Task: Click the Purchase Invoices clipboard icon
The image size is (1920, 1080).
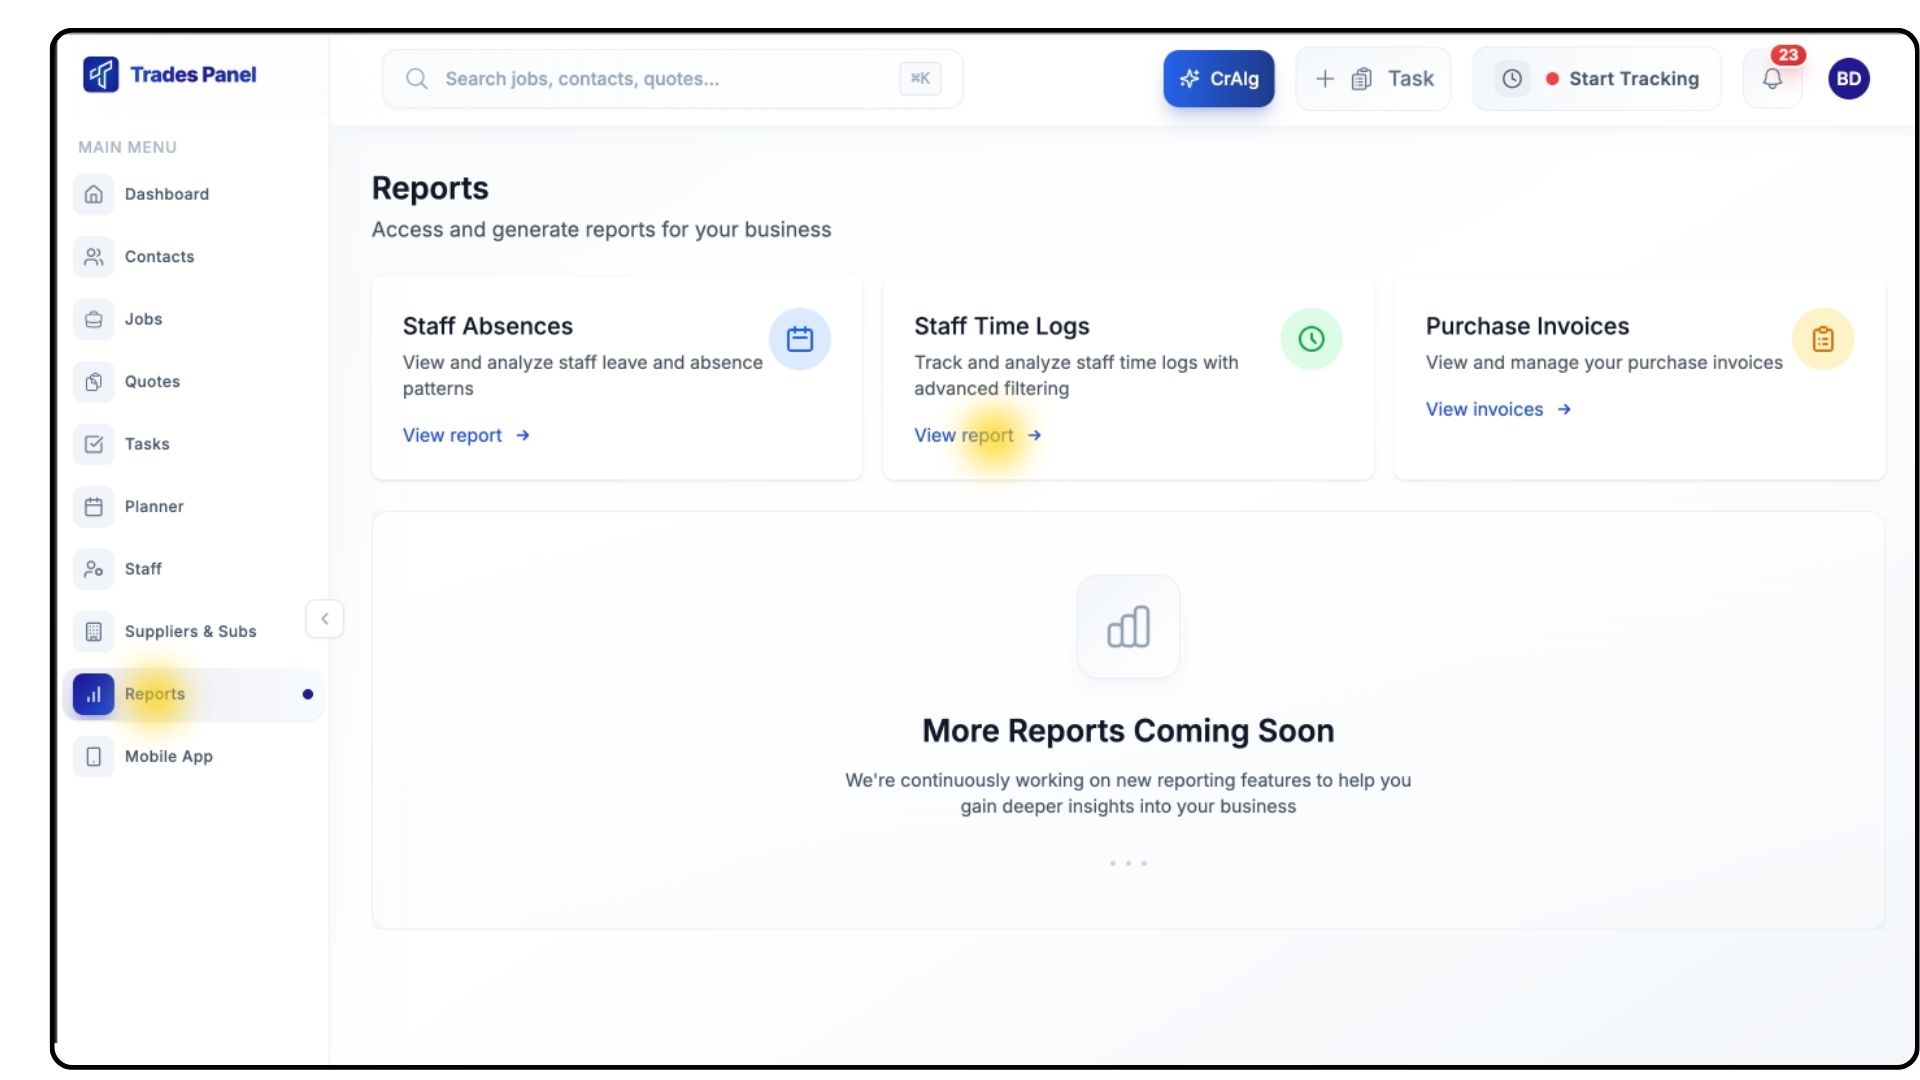Action: 1822,339
